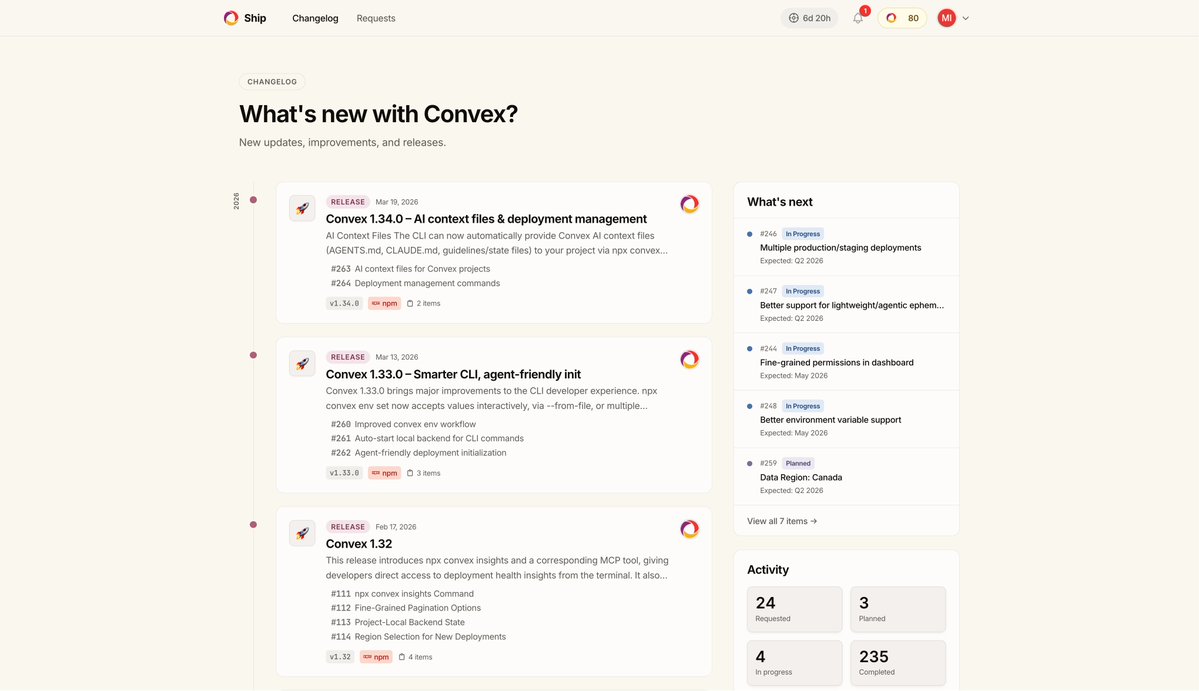Click npm badge on the 1.33.0 card

pyautogui.click(x=385, y=473)
